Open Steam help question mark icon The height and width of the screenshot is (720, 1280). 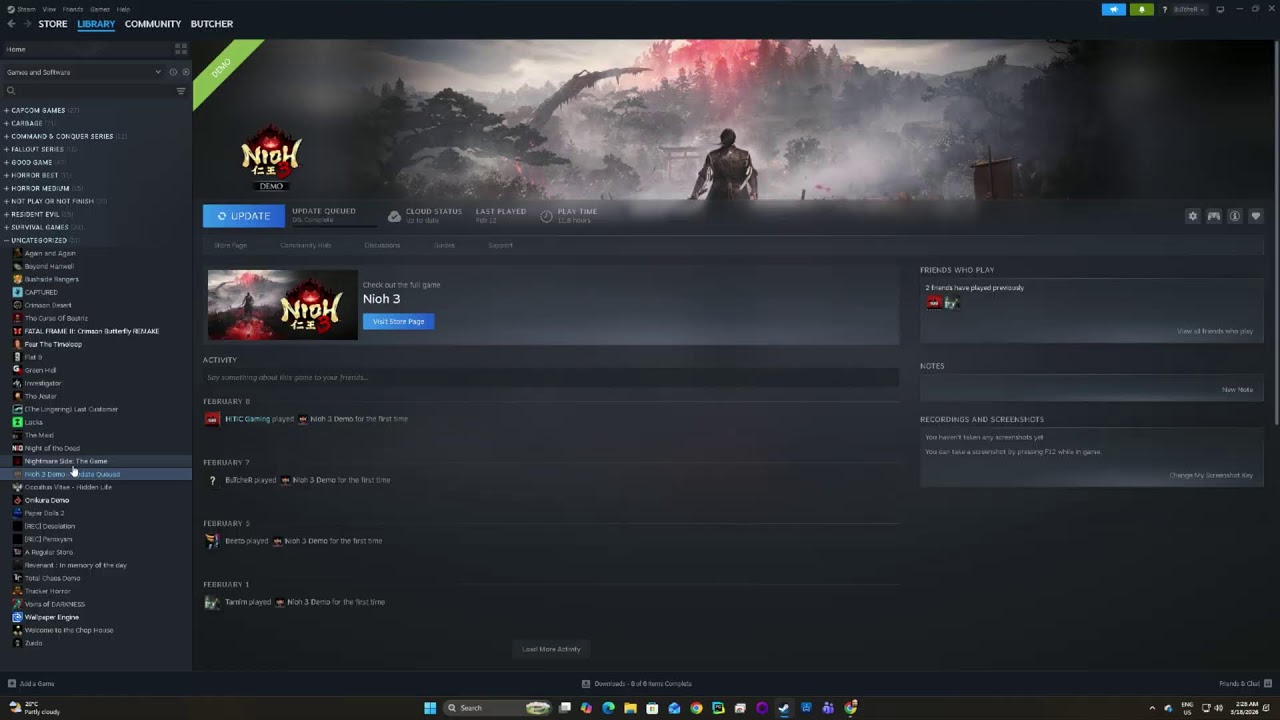(x=1164, y=9)
